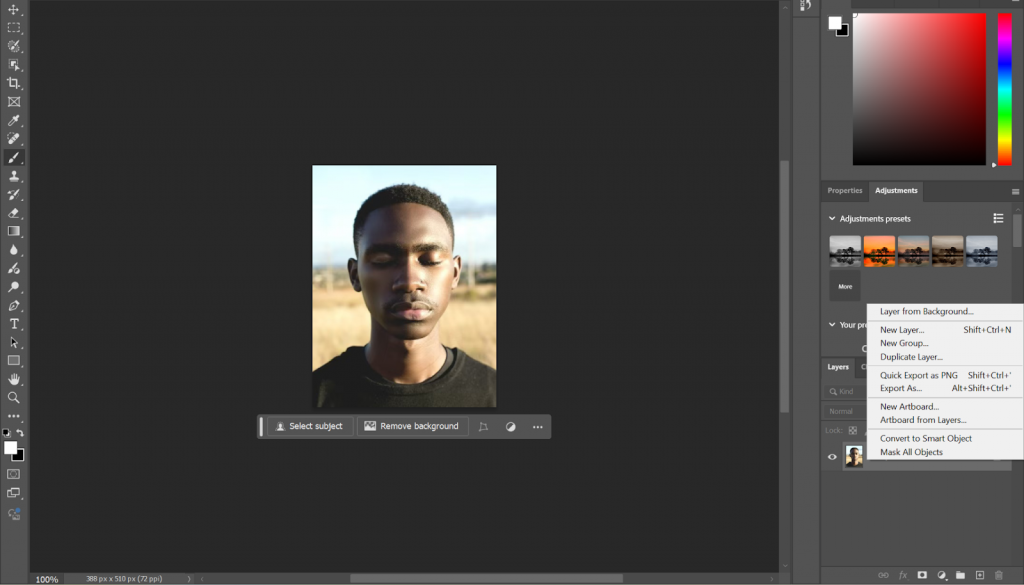
Task: Click the link layers icon
Action: point(883,575)
